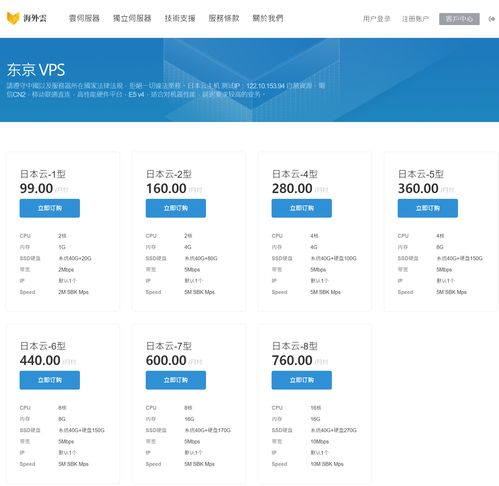
Task: Order the 日本云-8型 plan at 760.00
Action: click(302, 380)
